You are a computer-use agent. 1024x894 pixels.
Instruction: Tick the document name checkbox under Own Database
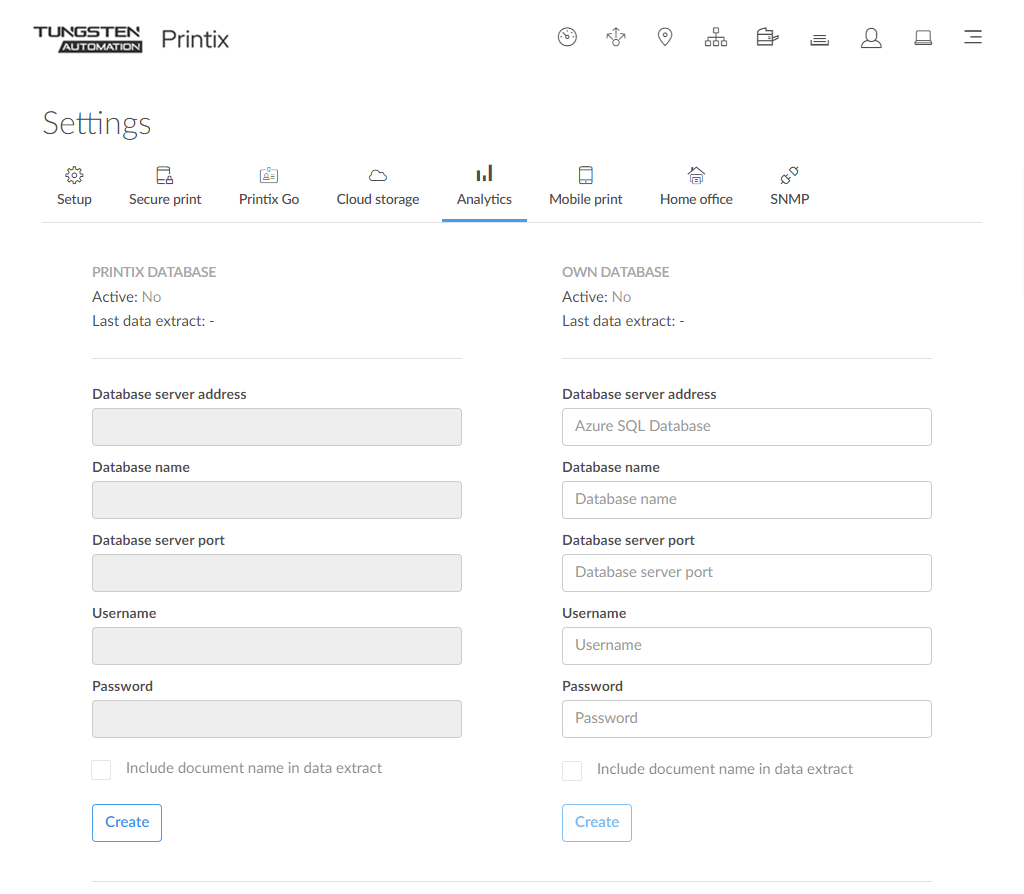pos(572,771)
